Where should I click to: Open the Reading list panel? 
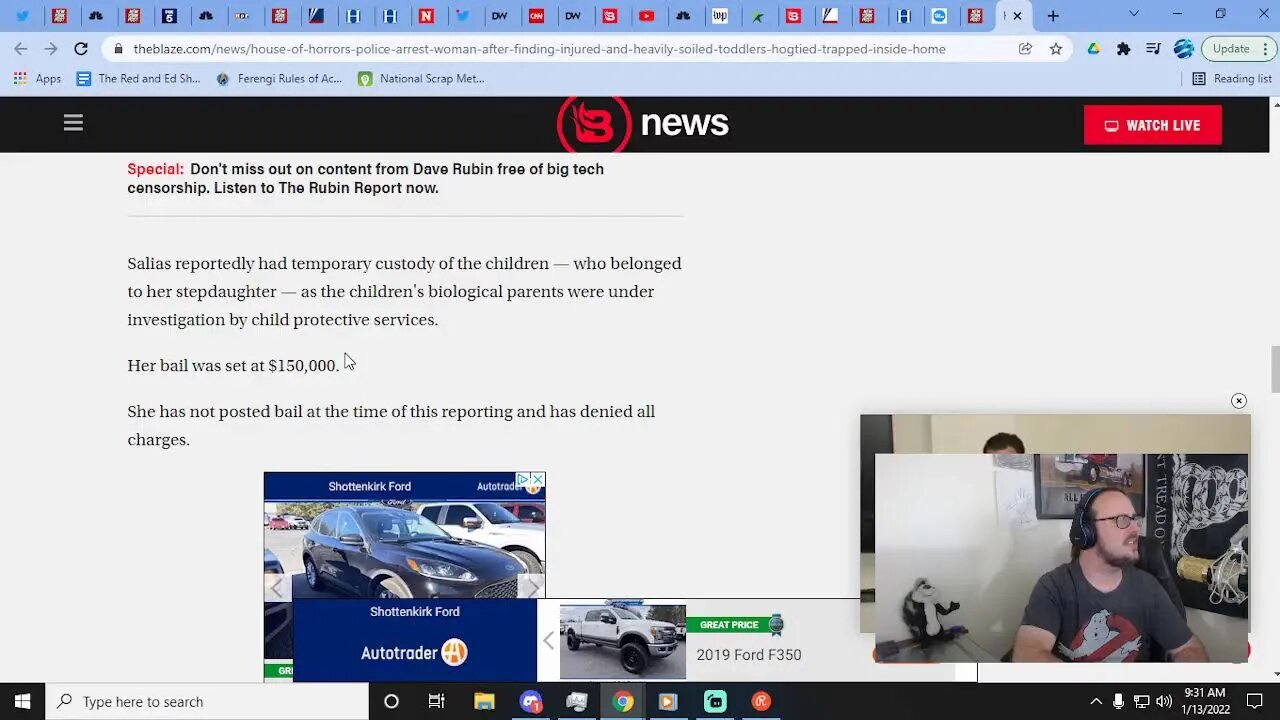pyautogui.click(x=1231, y=79)
